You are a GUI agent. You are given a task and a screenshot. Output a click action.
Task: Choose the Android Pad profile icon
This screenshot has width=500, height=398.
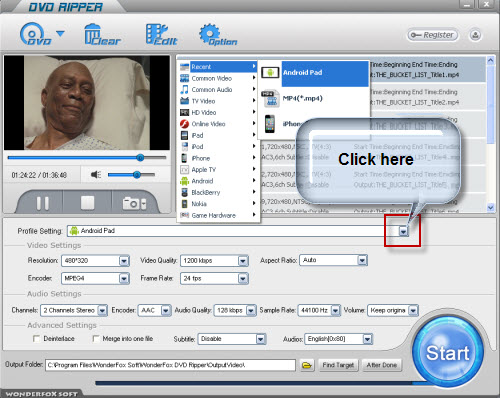270,72
